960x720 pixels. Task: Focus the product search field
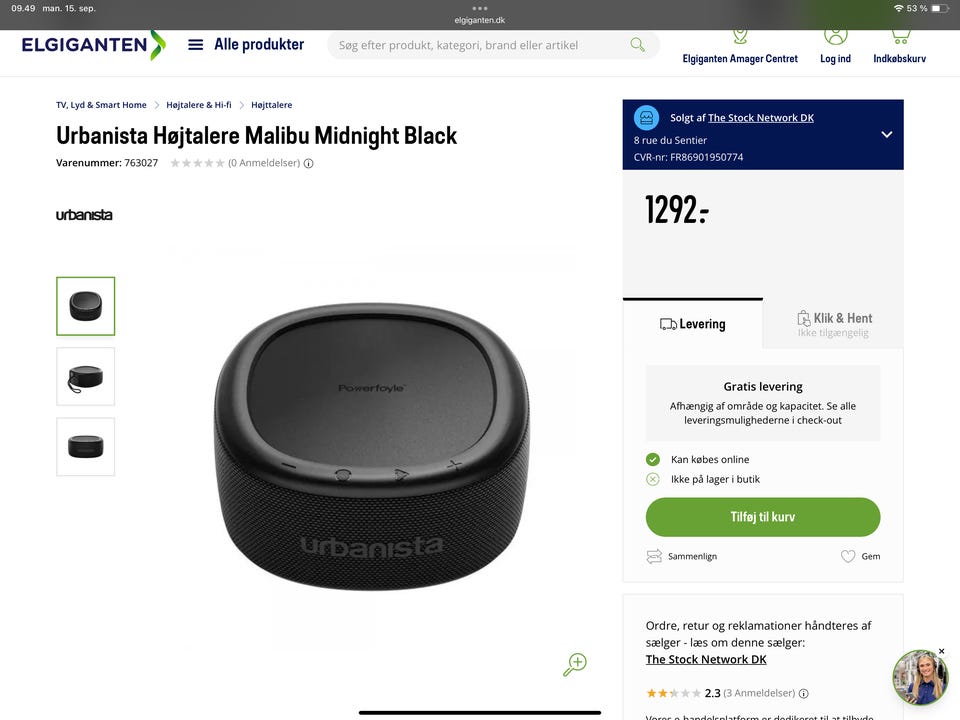[482, 45]
